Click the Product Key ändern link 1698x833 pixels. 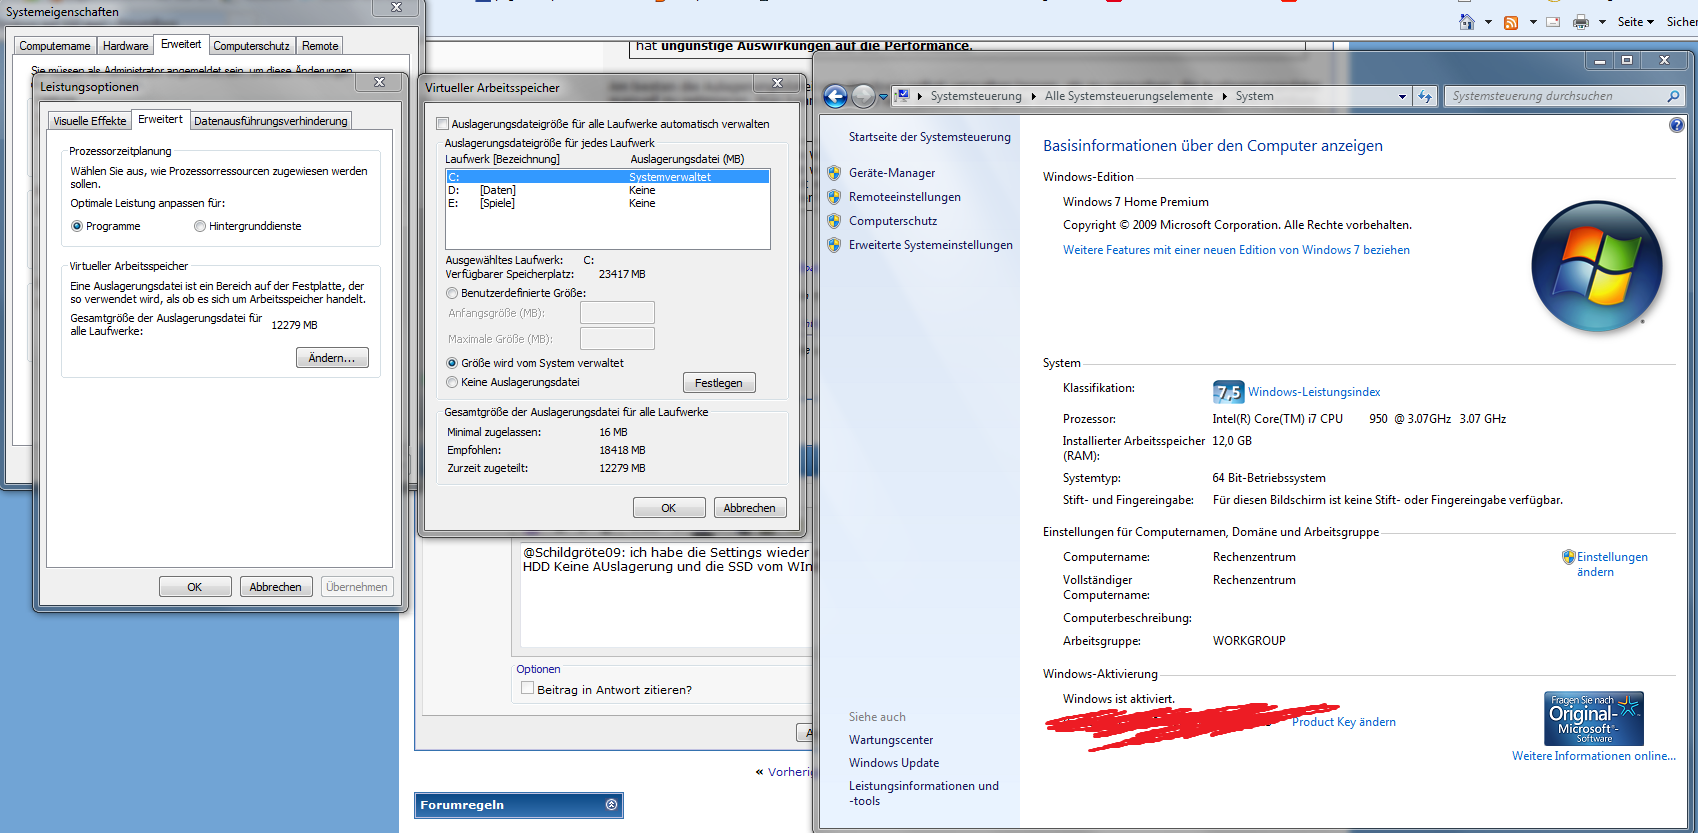click(x=1344, y=722)
